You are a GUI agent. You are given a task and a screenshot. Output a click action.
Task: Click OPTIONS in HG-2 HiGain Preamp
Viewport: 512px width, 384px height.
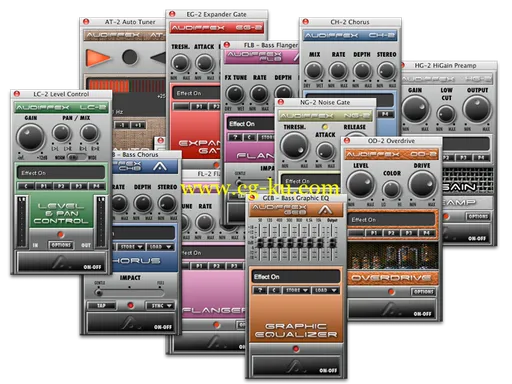(x=478, y=216)
